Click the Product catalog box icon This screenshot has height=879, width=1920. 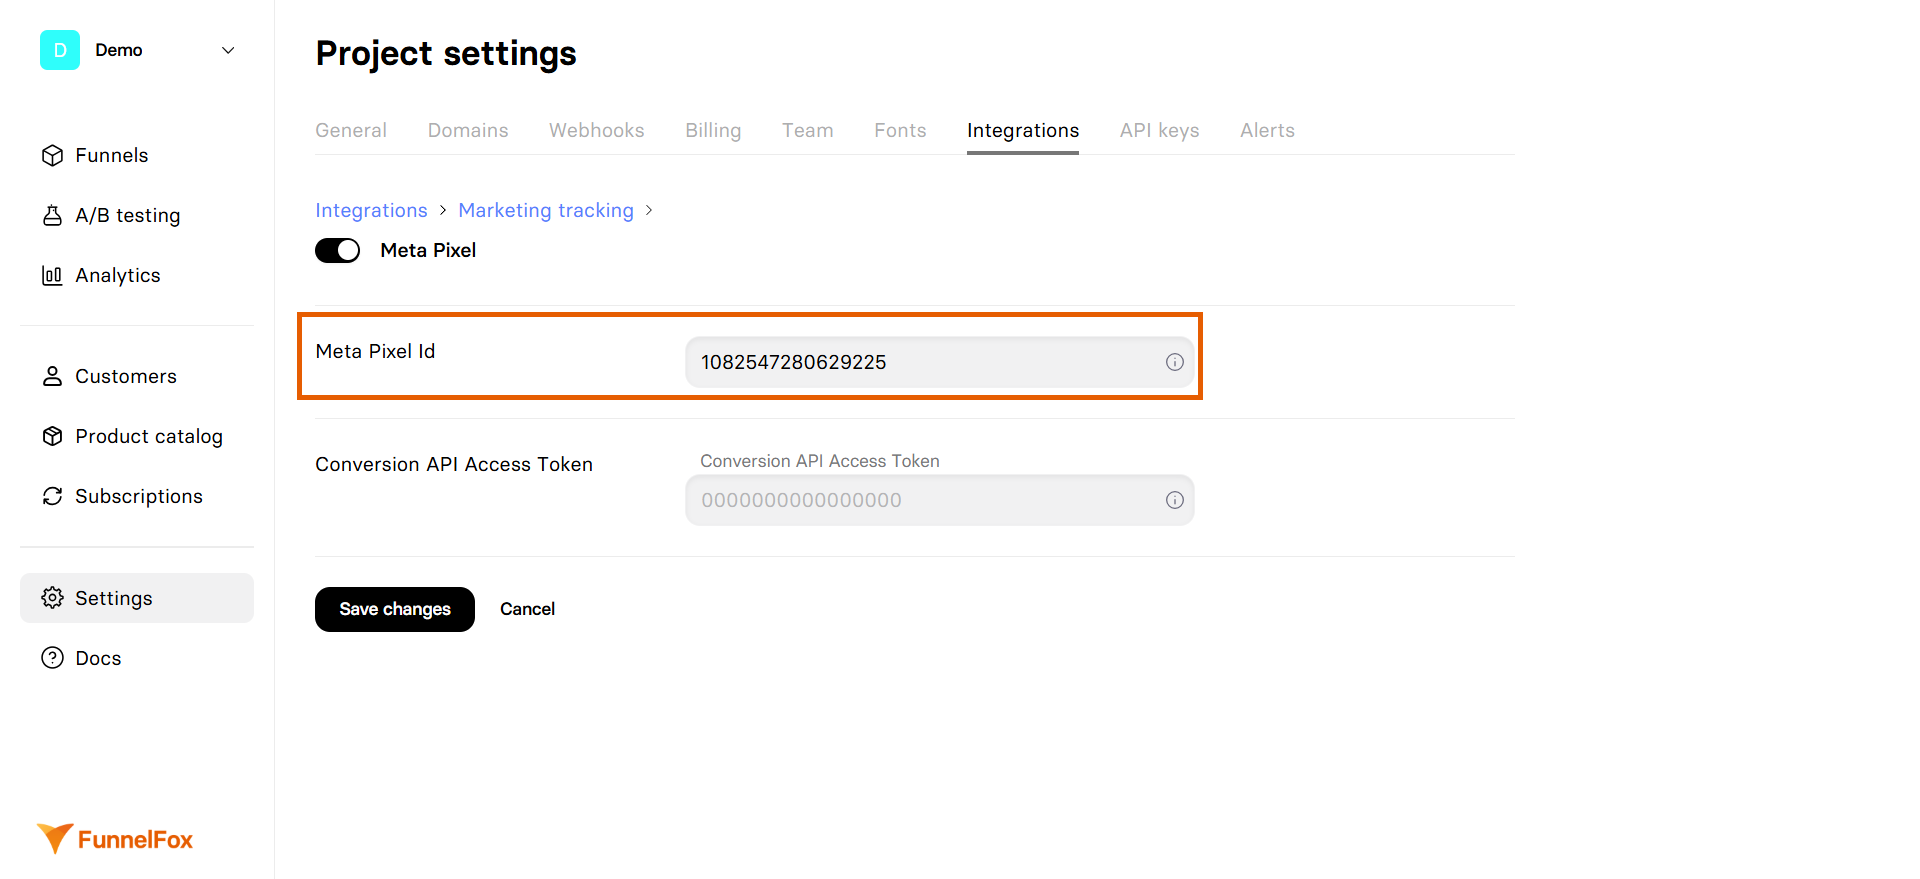(x=52, y=436)
